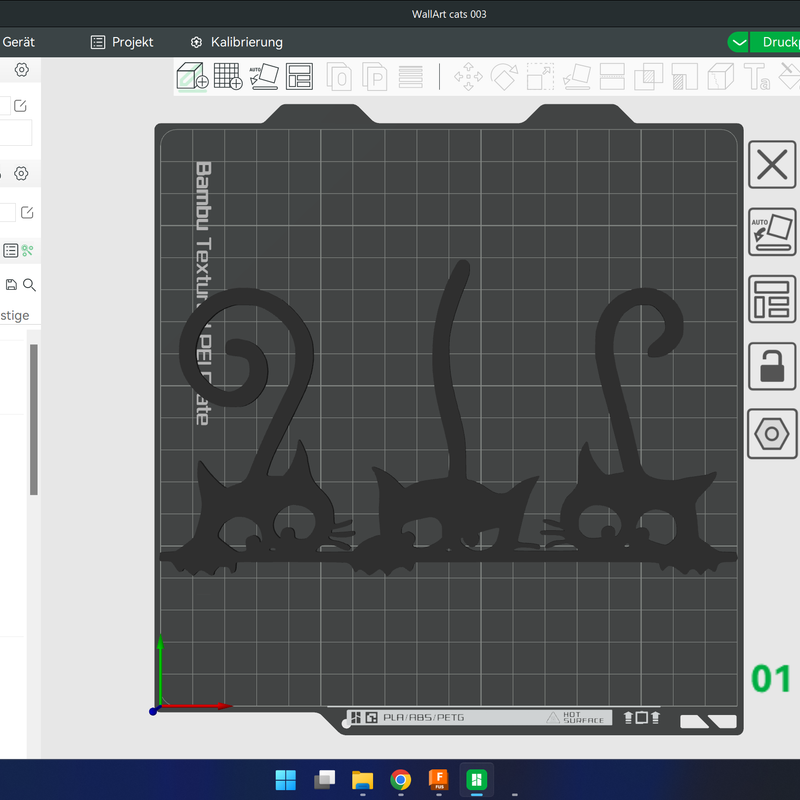Arrange objects on plate 01 side button

point(772,299)
